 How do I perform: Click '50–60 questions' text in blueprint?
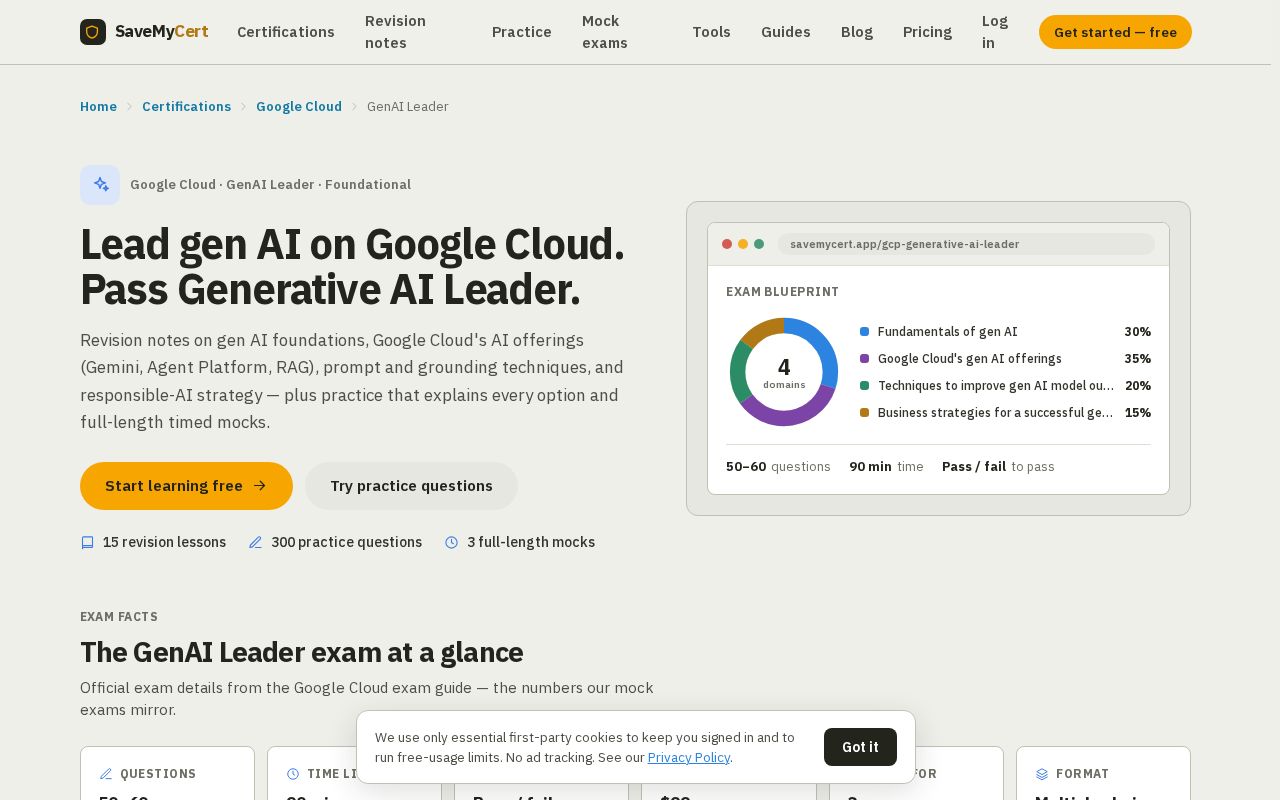778,467
